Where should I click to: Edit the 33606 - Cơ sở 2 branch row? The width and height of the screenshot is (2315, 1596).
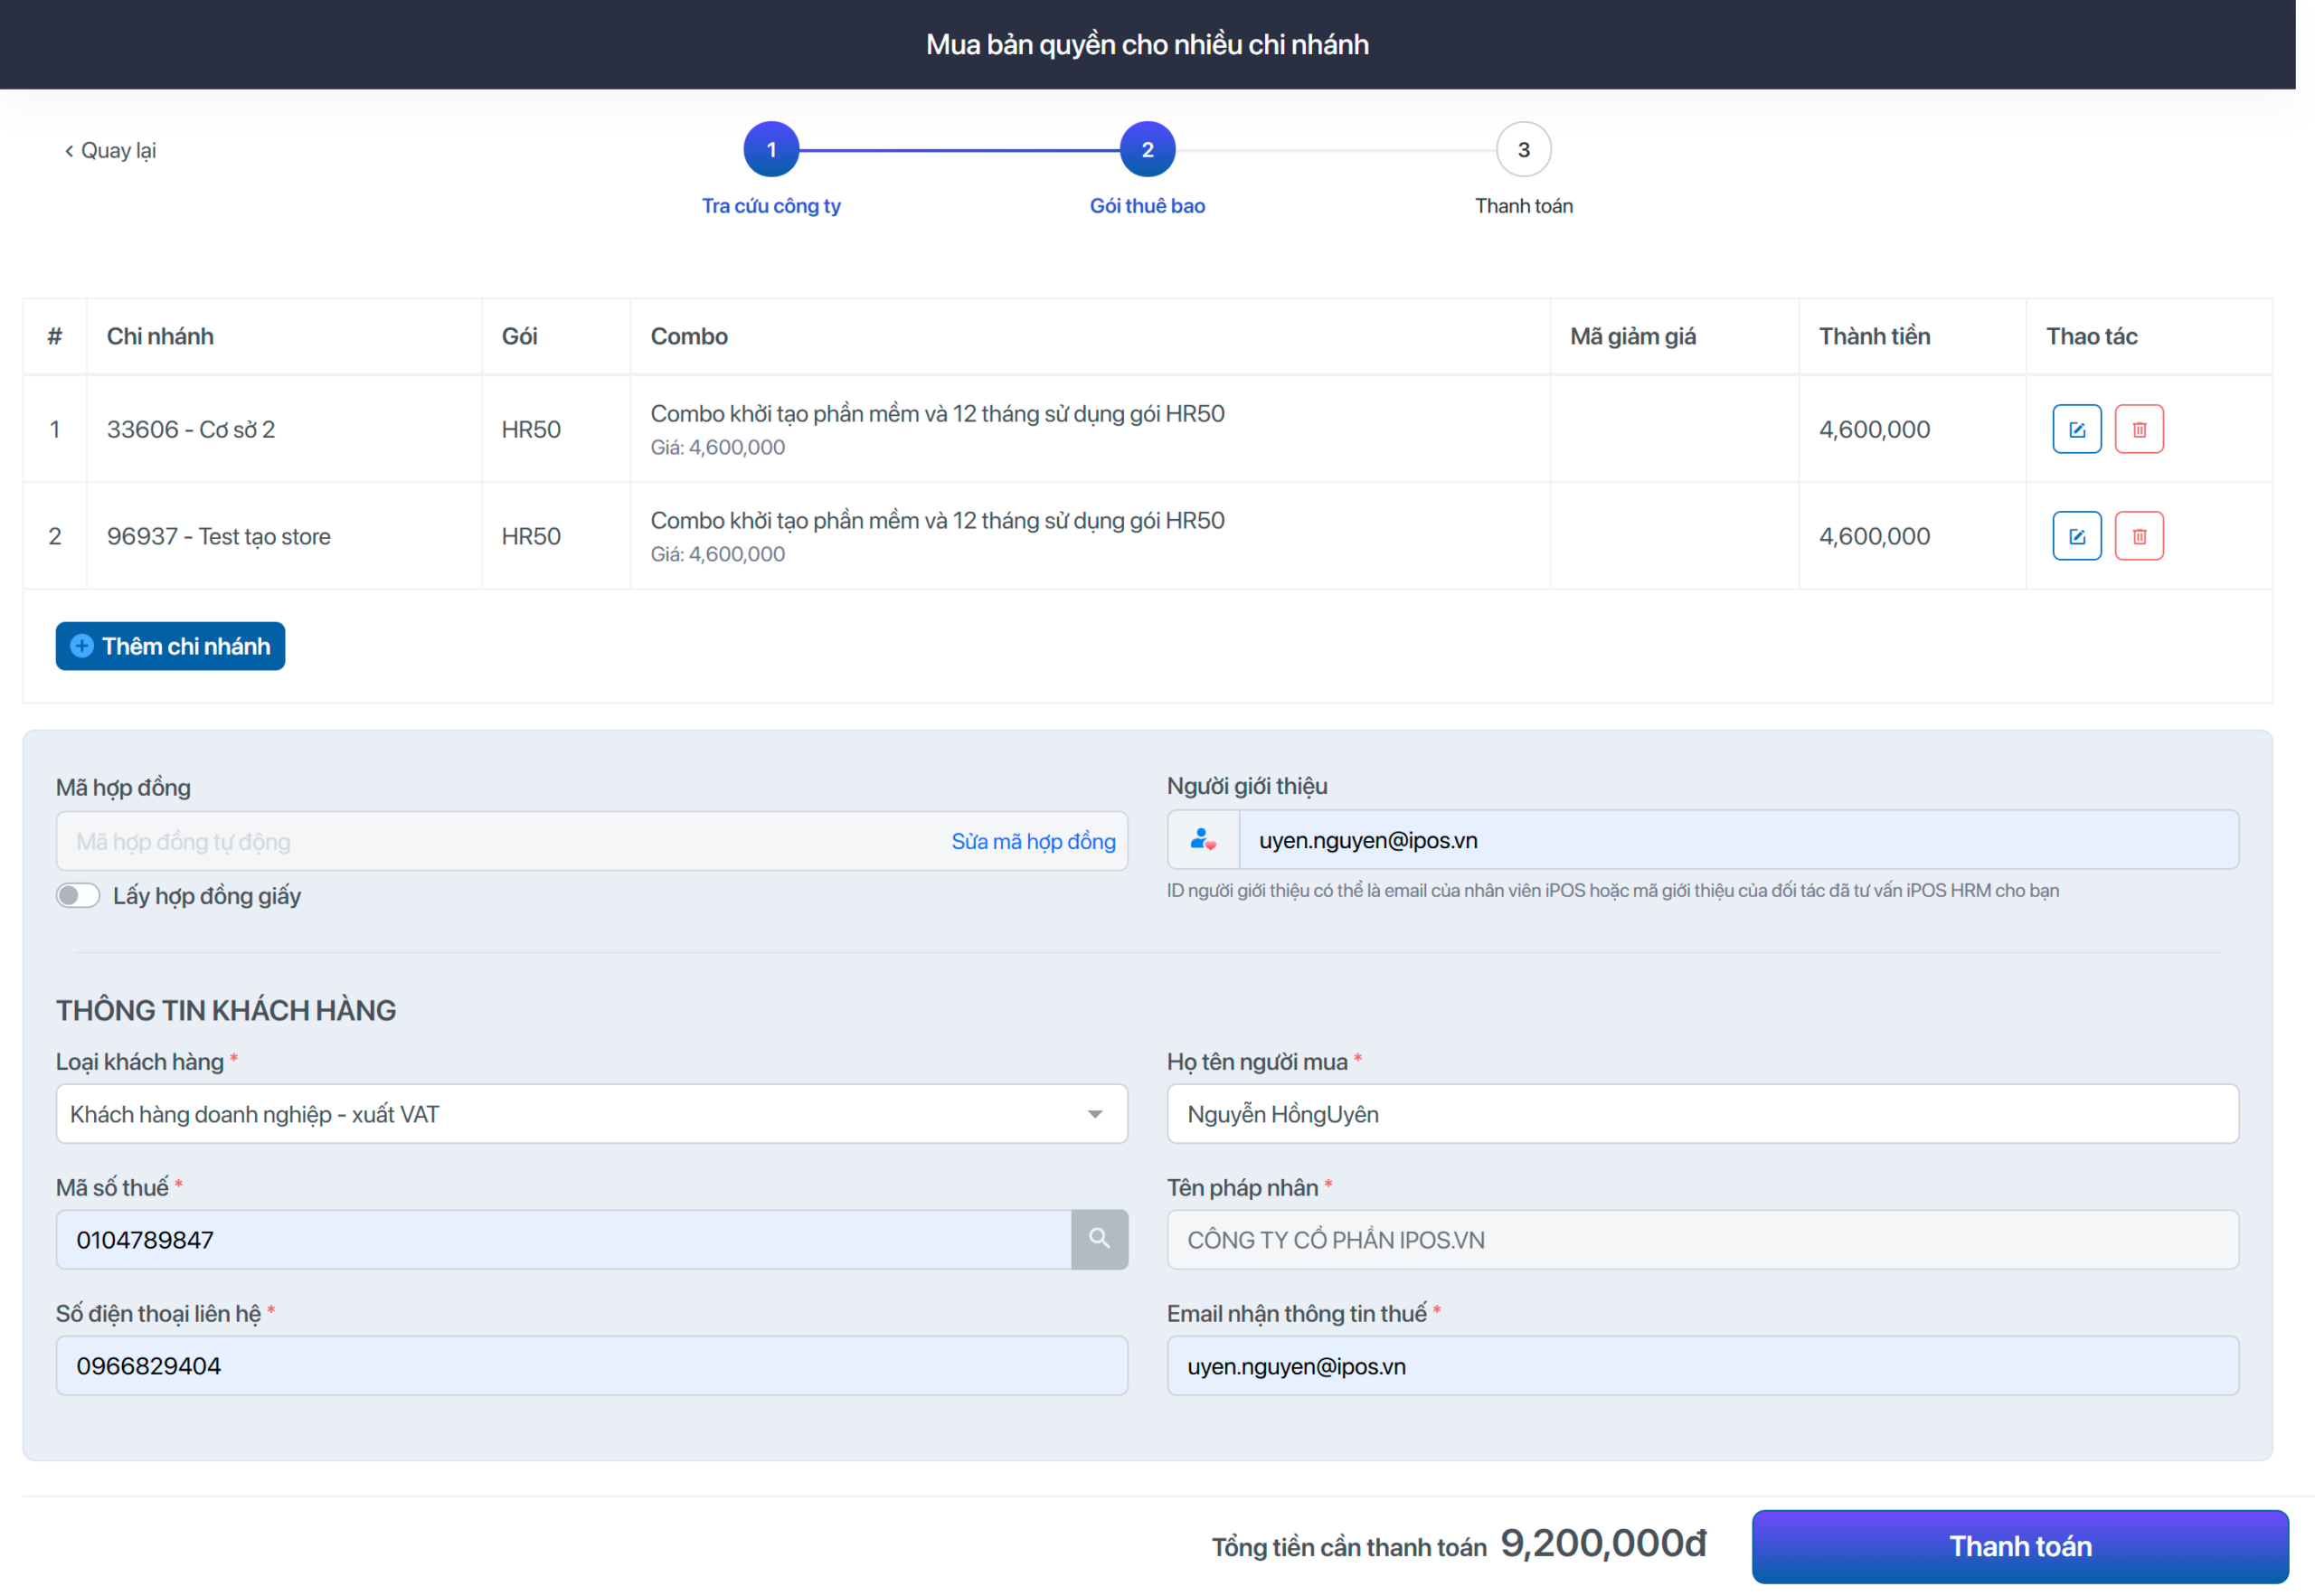click(2076, 429)
